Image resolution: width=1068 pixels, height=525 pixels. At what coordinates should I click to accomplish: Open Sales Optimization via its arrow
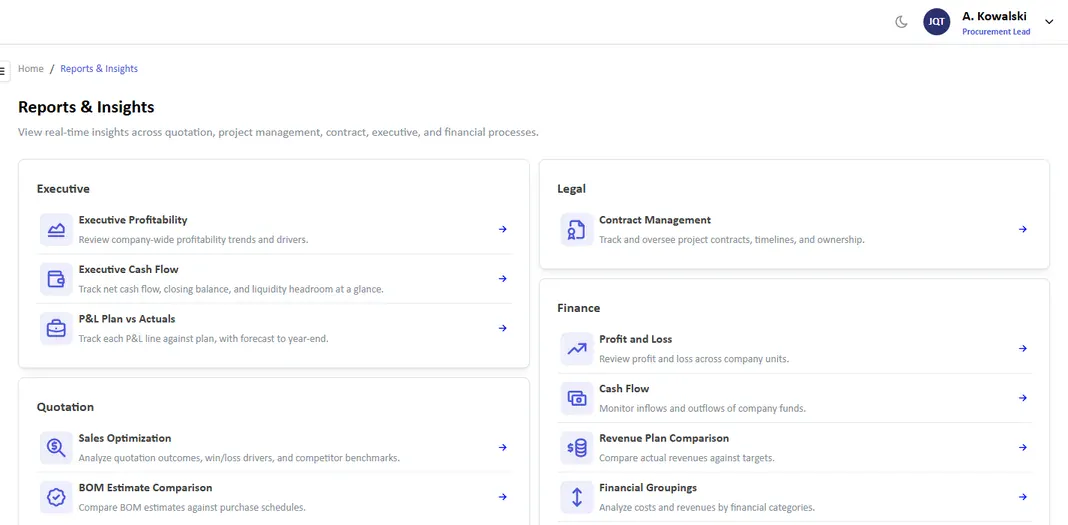click(503, 447)
